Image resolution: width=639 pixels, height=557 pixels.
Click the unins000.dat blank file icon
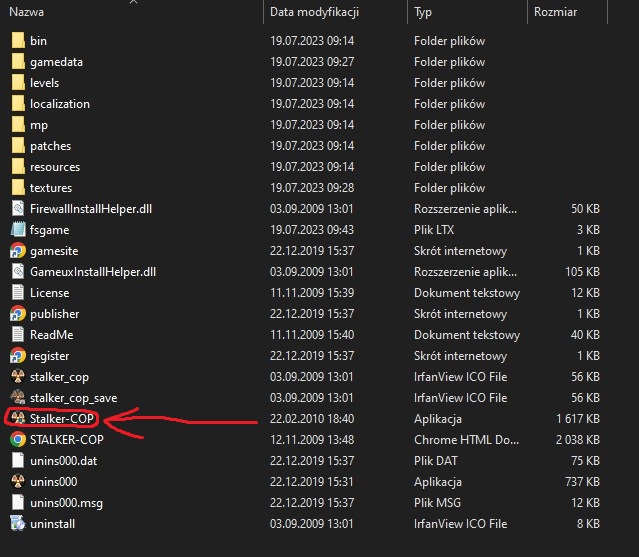click(18, 460)
